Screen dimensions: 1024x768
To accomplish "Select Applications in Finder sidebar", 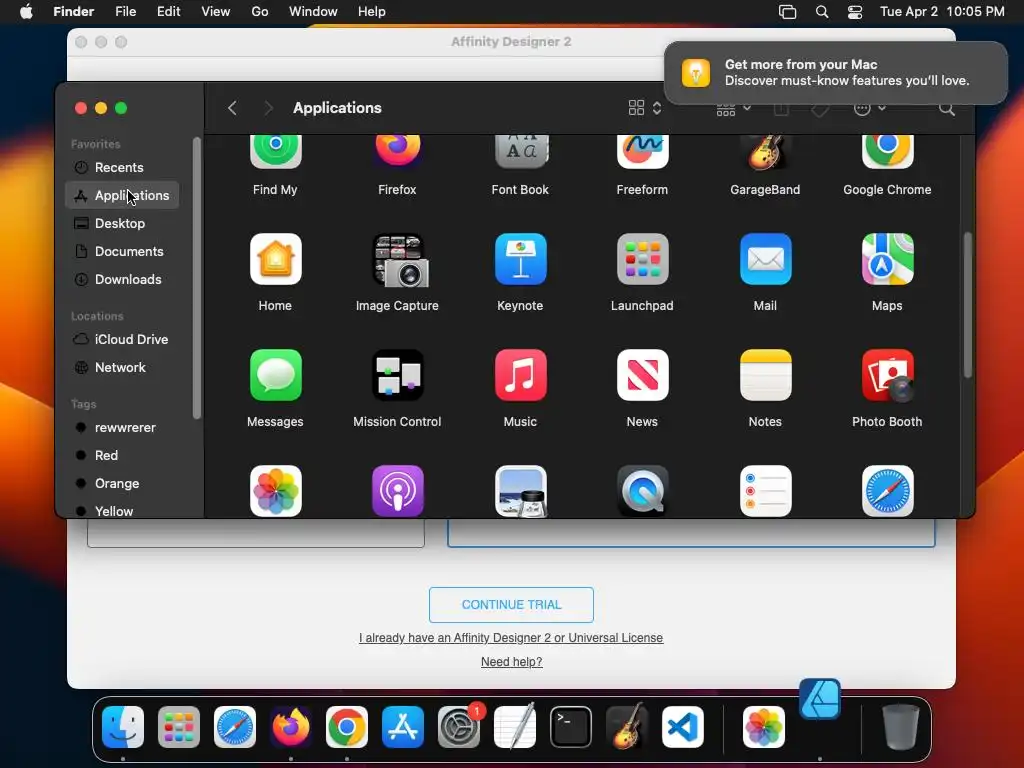I will 121,195.
